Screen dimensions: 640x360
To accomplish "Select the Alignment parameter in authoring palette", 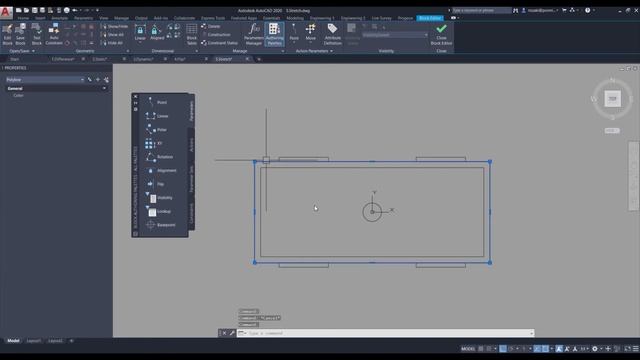I will coord(161,170).
